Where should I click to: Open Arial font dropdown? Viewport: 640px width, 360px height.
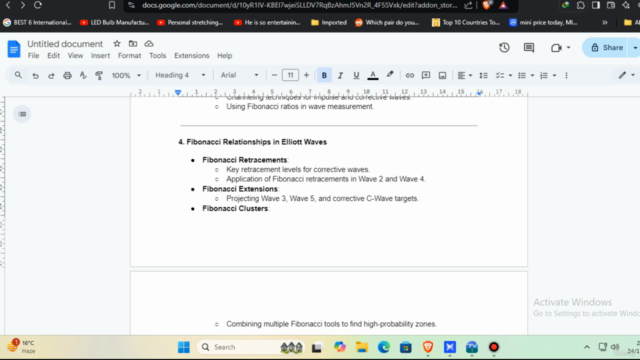[240, 75]
